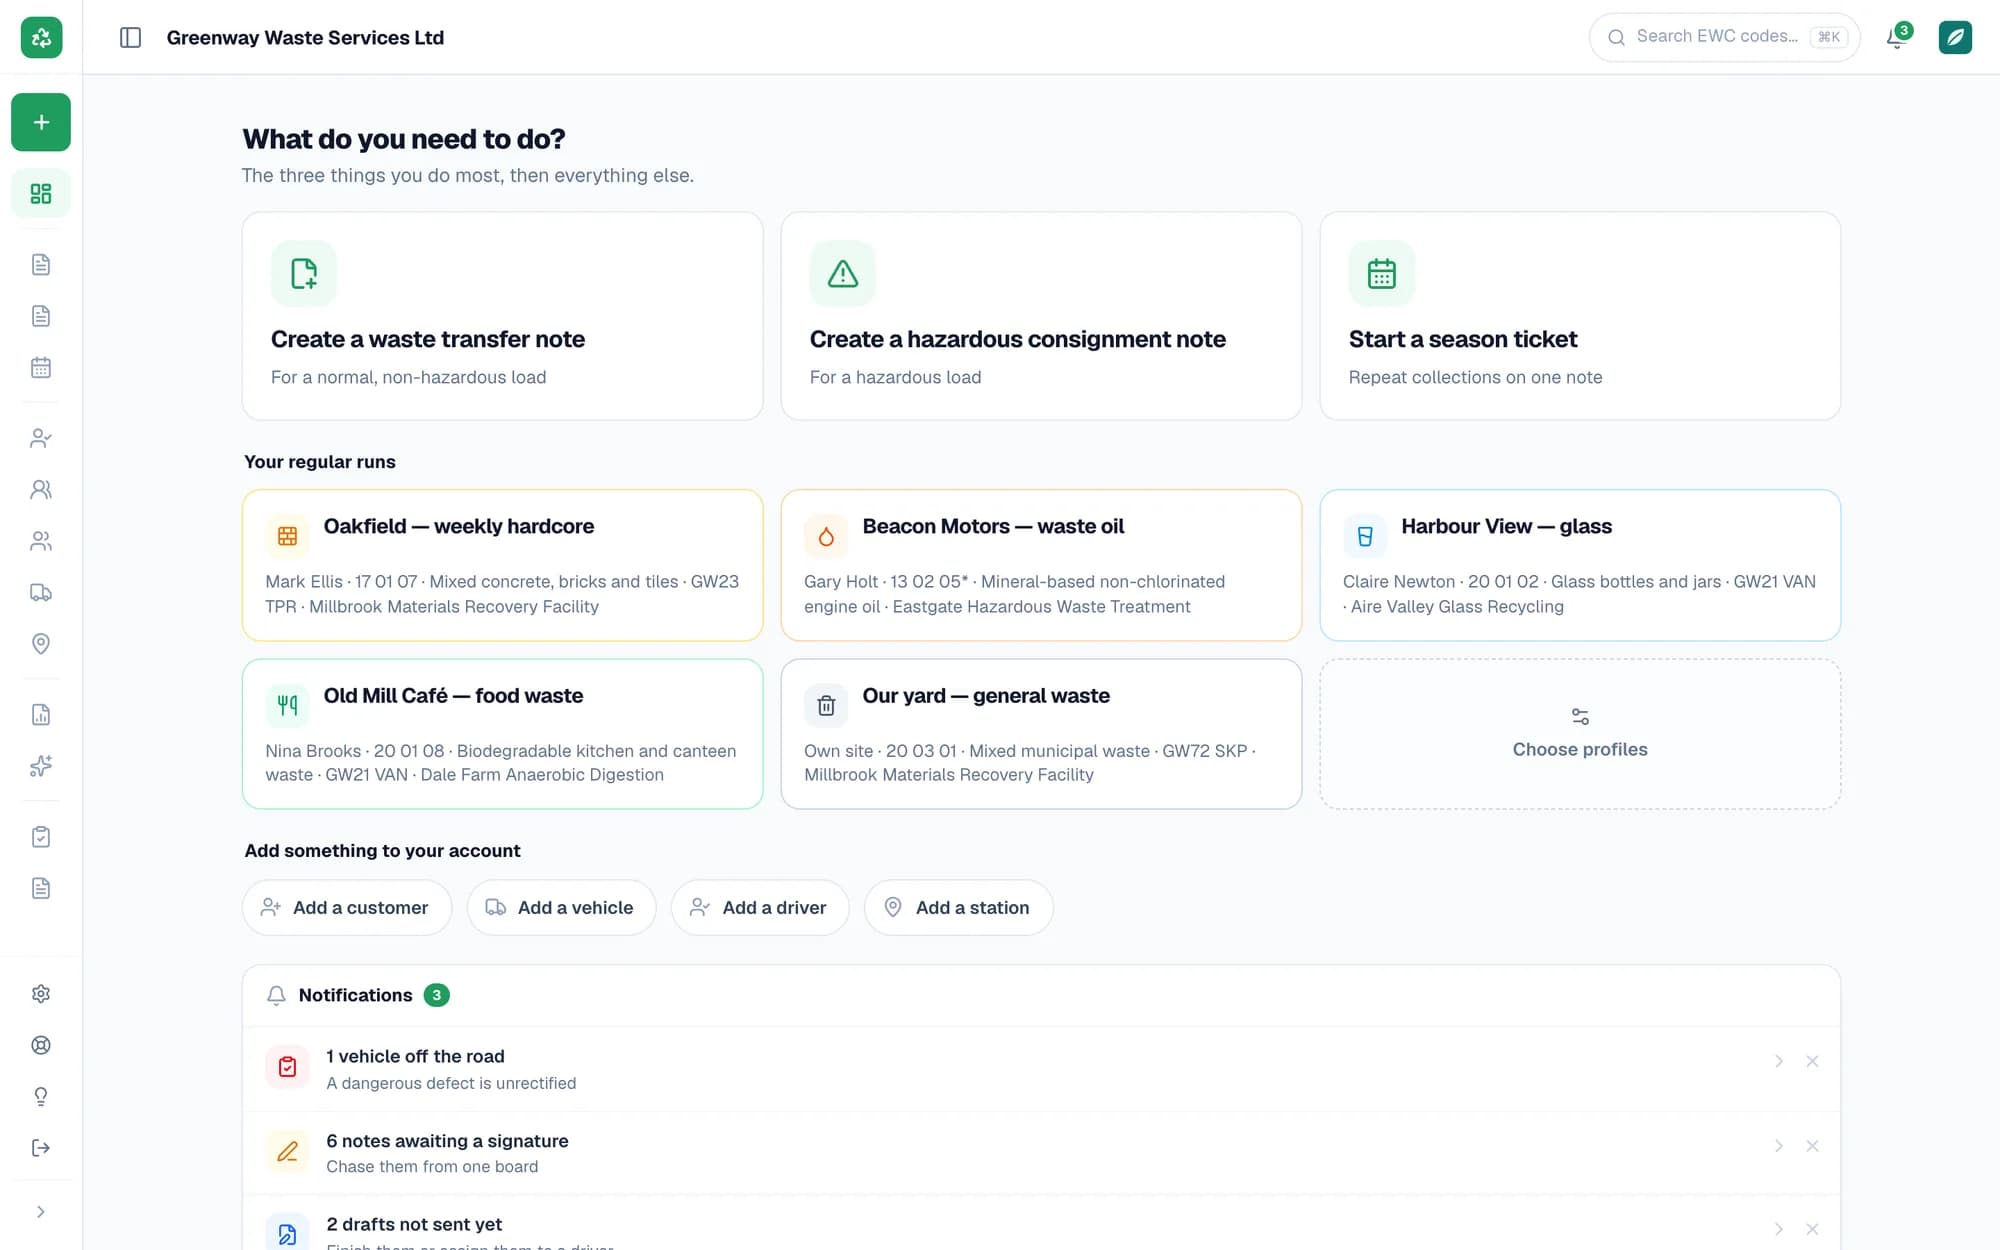Open the '6 notes awaiting a signature' row
The width and height of the screenshot is (2000, 1250).
point(1041,1153)
